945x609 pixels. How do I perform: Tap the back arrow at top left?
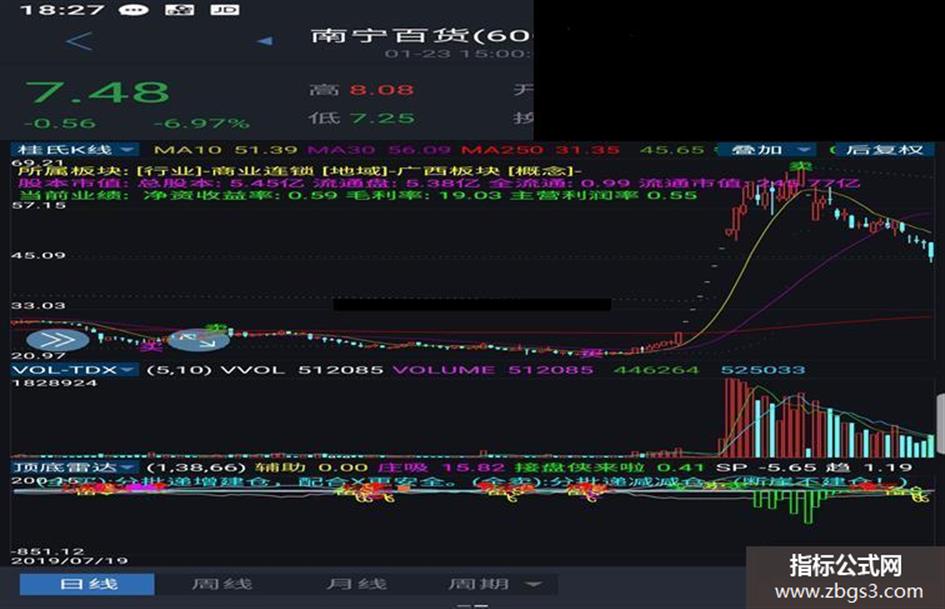(79, 41)
